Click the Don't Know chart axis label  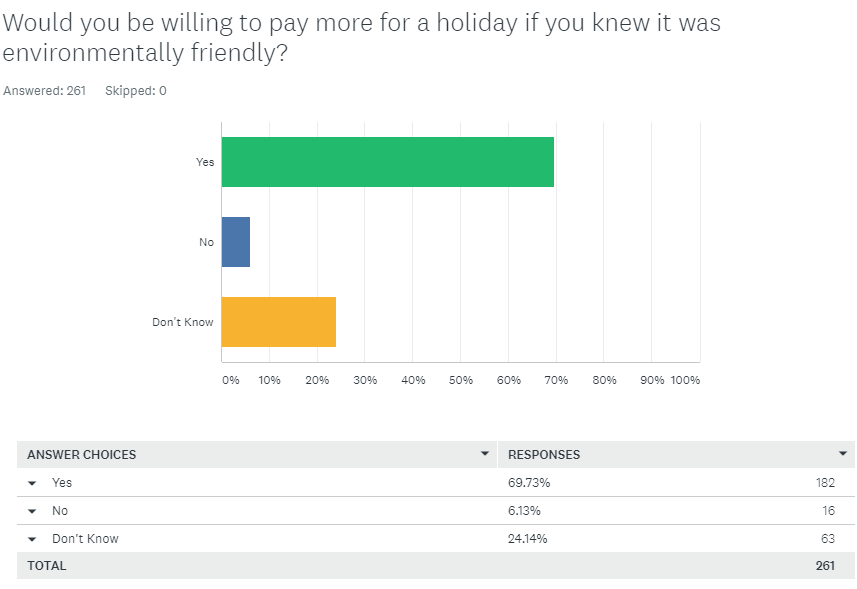(183, 322)
